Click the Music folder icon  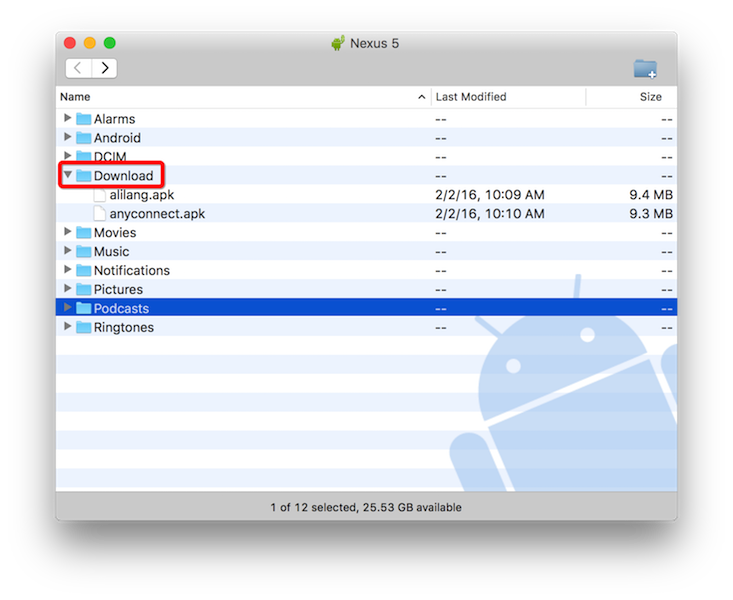84,252
